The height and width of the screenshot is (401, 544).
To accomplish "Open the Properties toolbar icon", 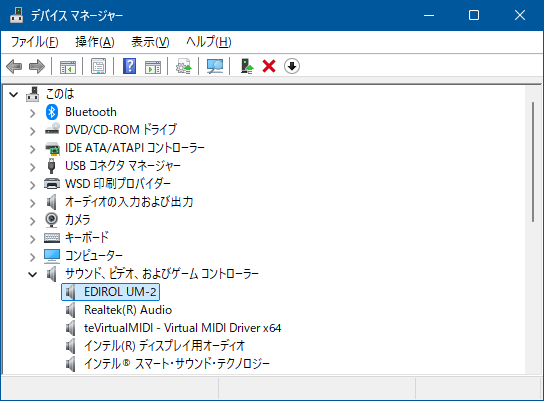I will click(99, 66).
